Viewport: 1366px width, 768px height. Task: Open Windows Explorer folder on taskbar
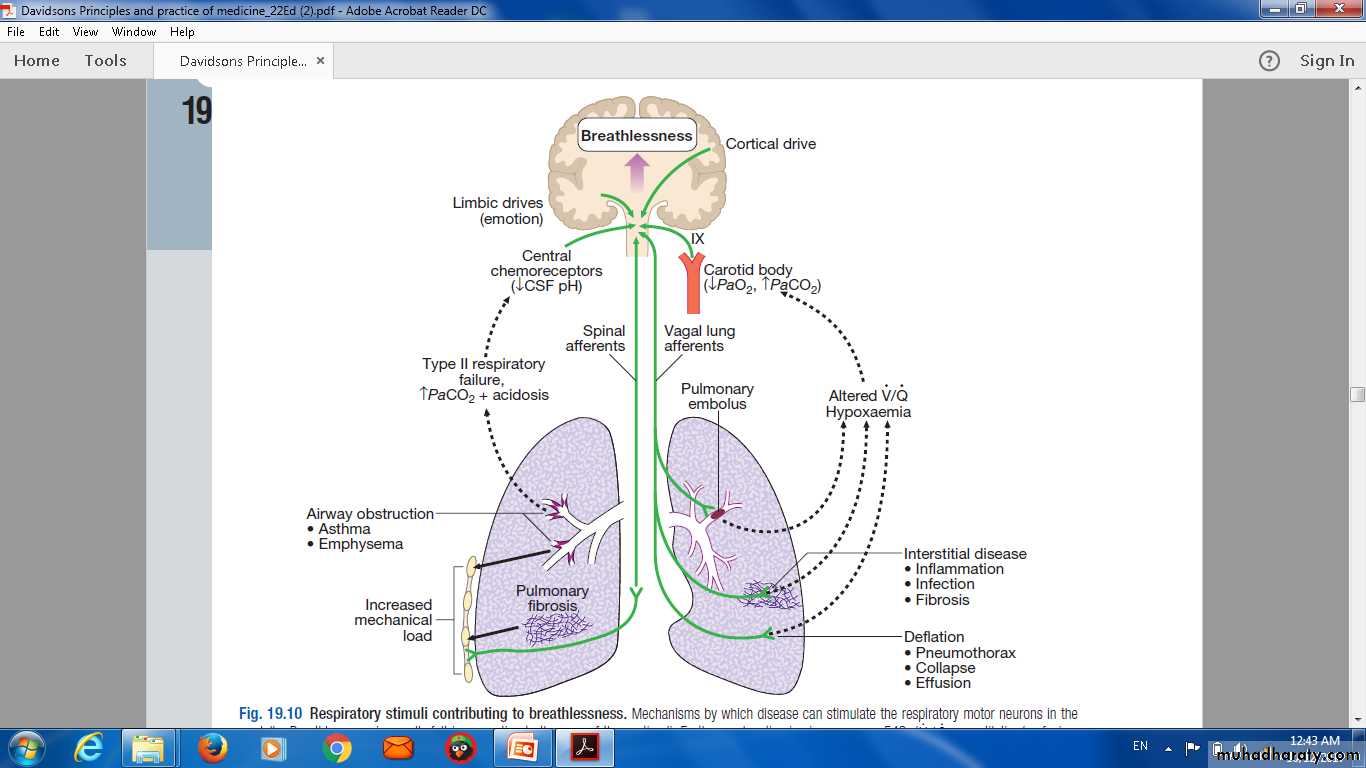click(149, 747)
